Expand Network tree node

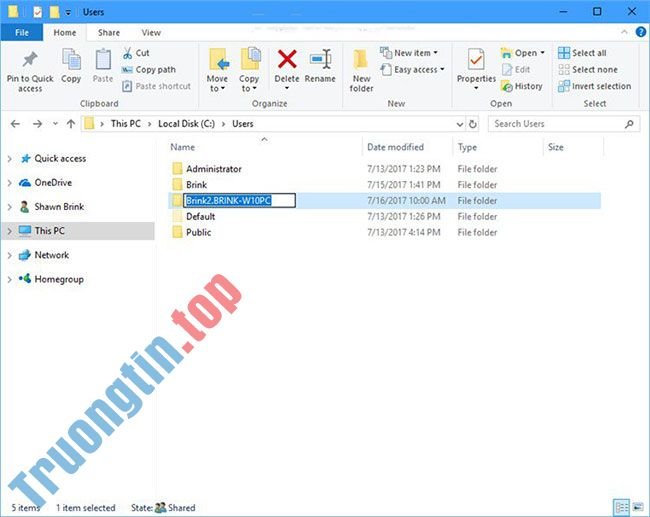[10, 255]
